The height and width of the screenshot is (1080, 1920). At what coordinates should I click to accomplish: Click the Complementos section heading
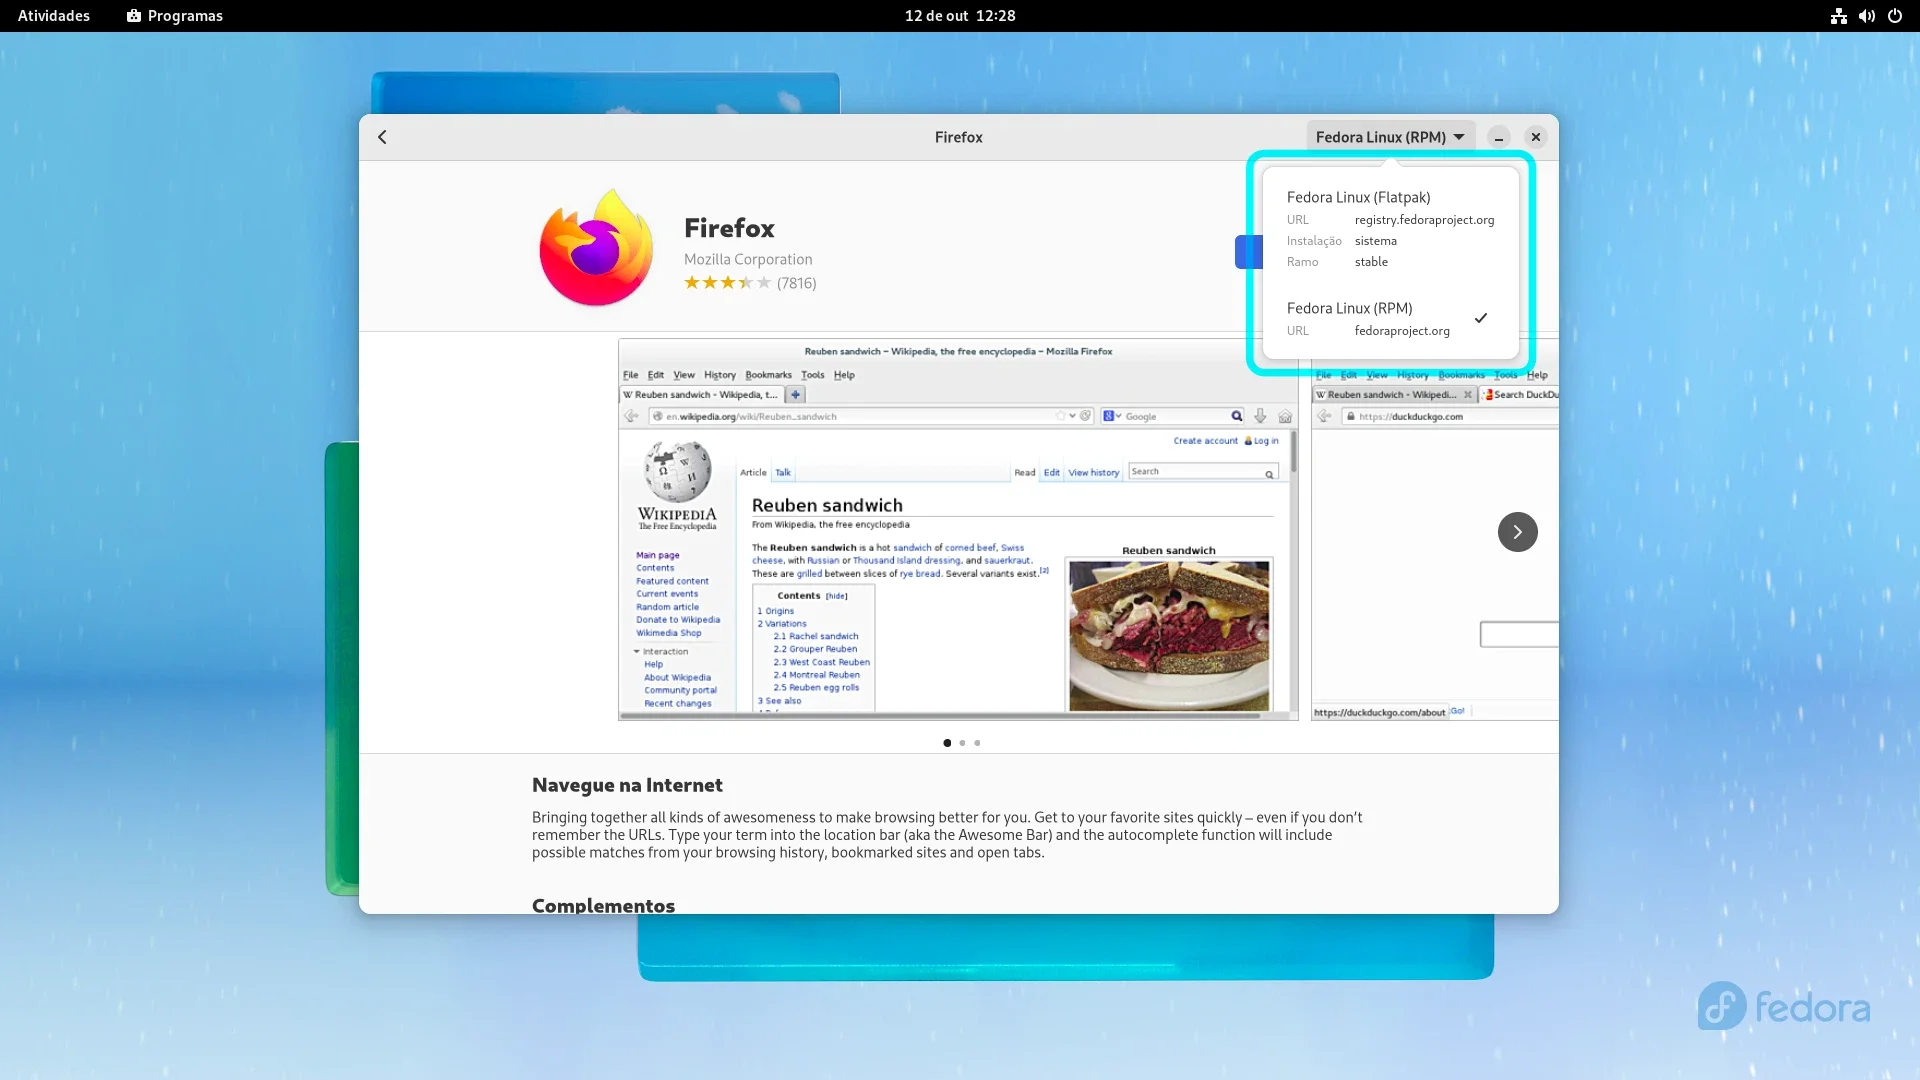(603, 905)
